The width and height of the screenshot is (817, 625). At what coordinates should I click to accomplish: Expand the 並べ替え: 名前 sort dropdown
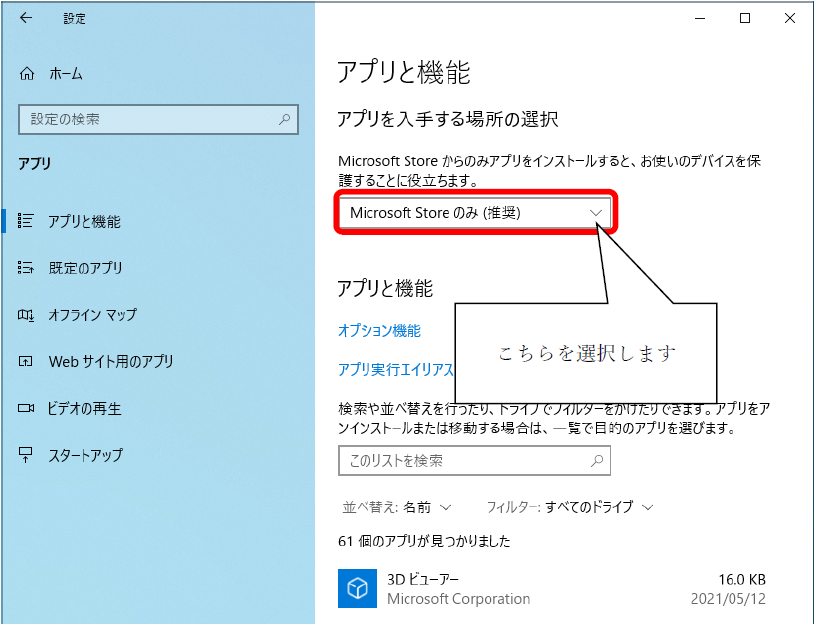[397, 507]
